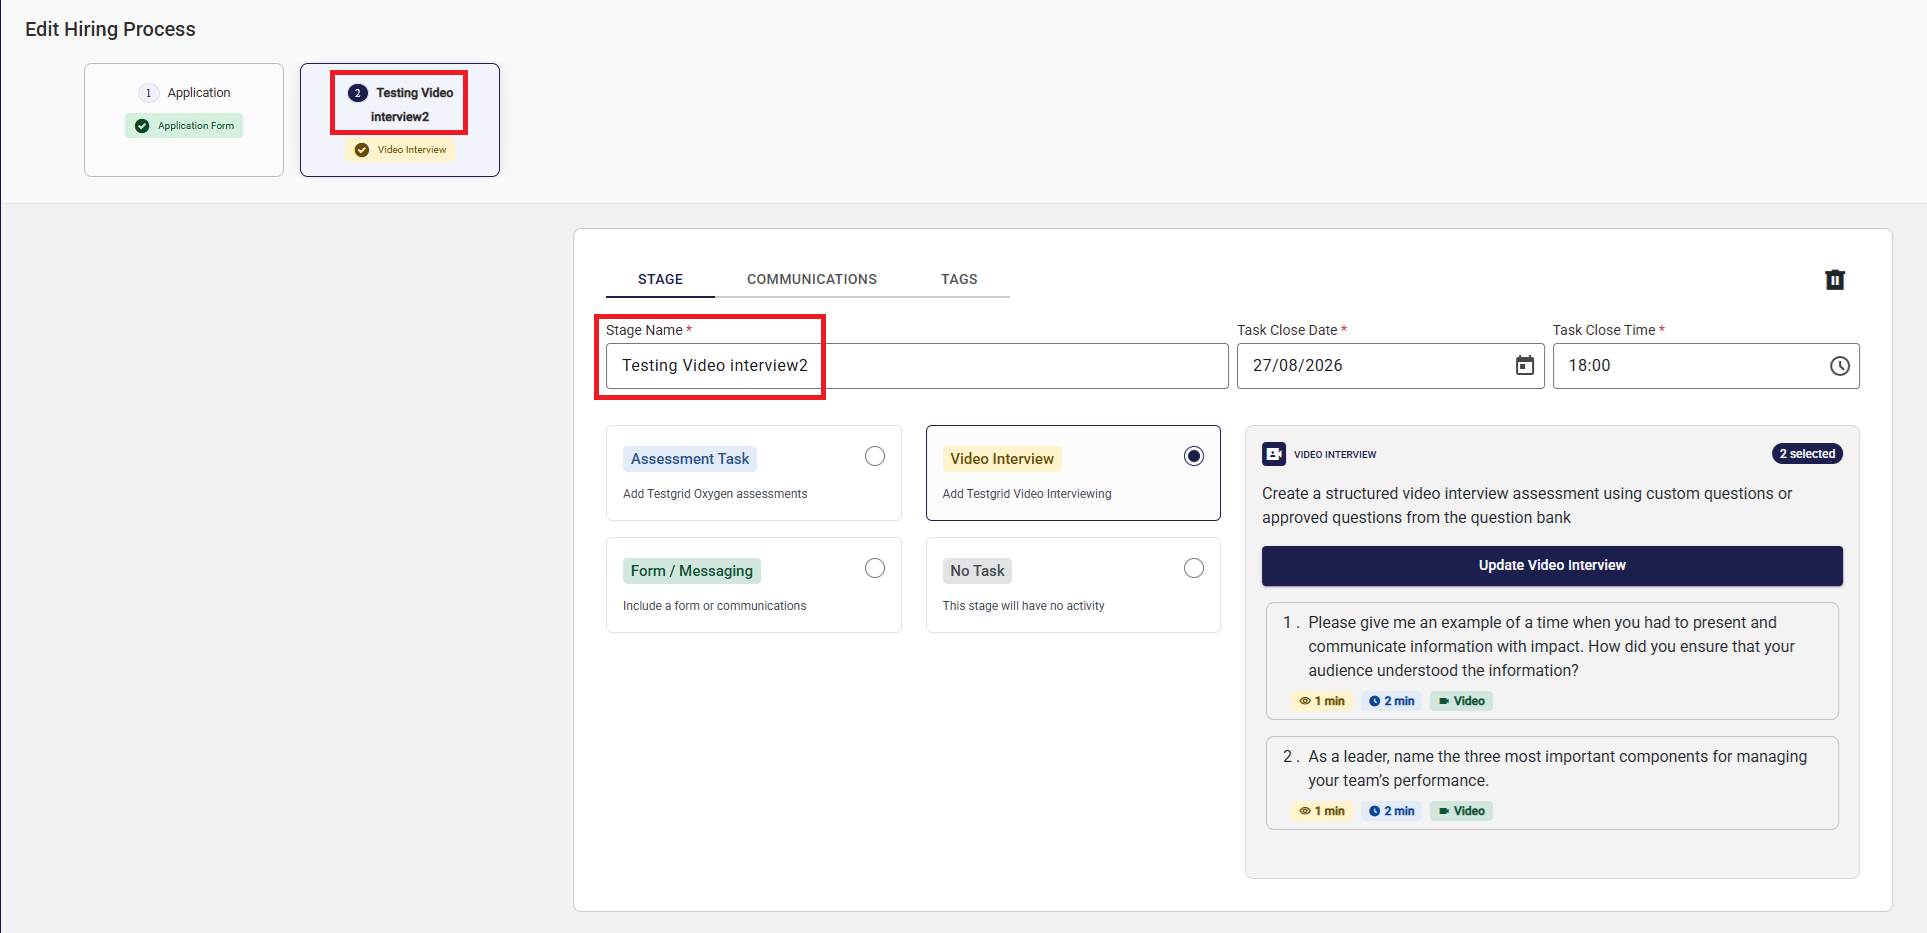1927x933 pixels.
Task: Click the Form / Messaging label
Action: click(692, 571)
